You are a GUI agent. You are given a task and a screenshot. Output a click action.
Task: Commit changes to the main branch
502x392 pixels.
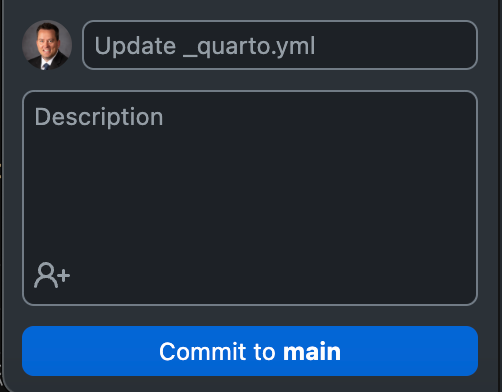[x=250, y=351]
